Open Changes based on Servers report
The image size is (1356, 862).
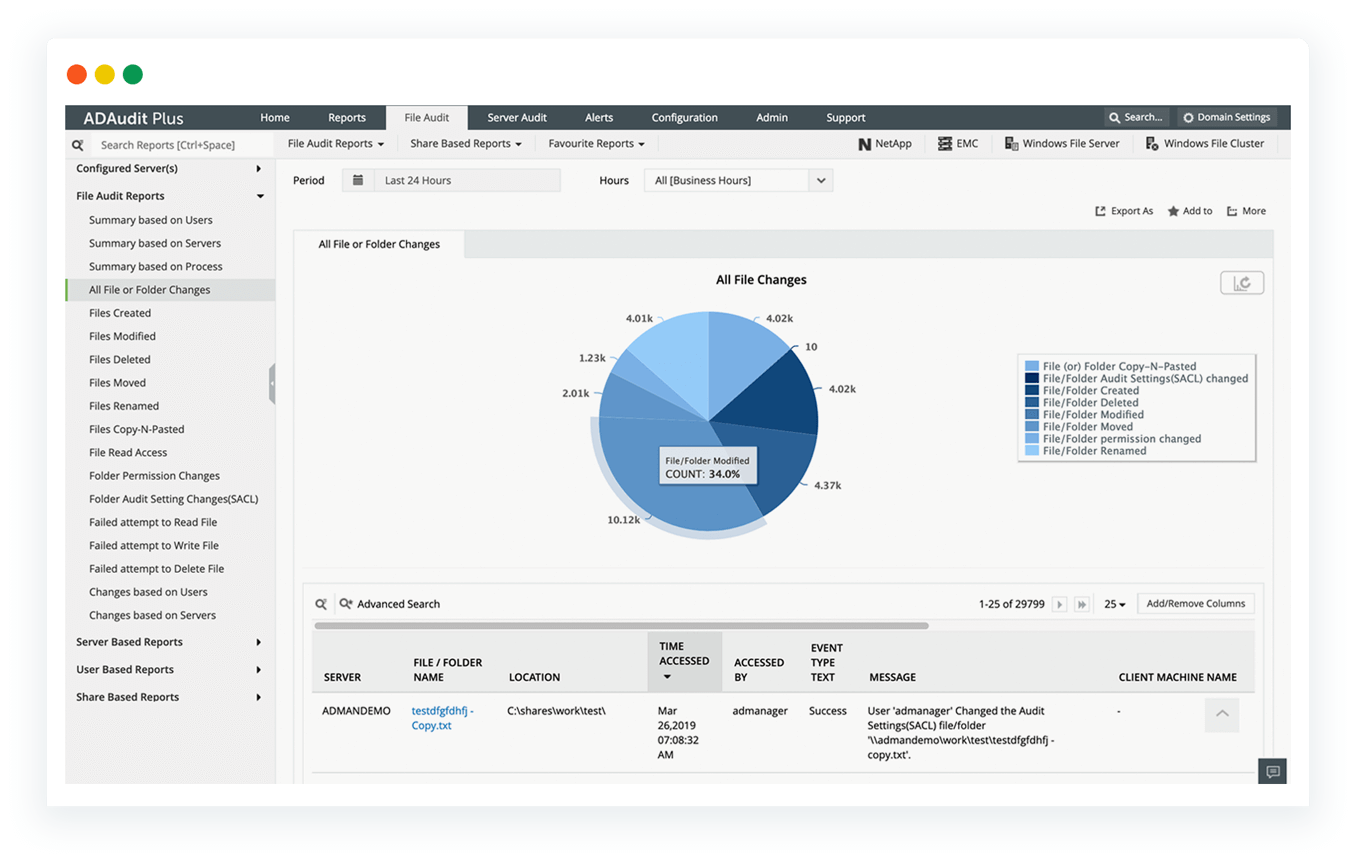coord(152,616)
